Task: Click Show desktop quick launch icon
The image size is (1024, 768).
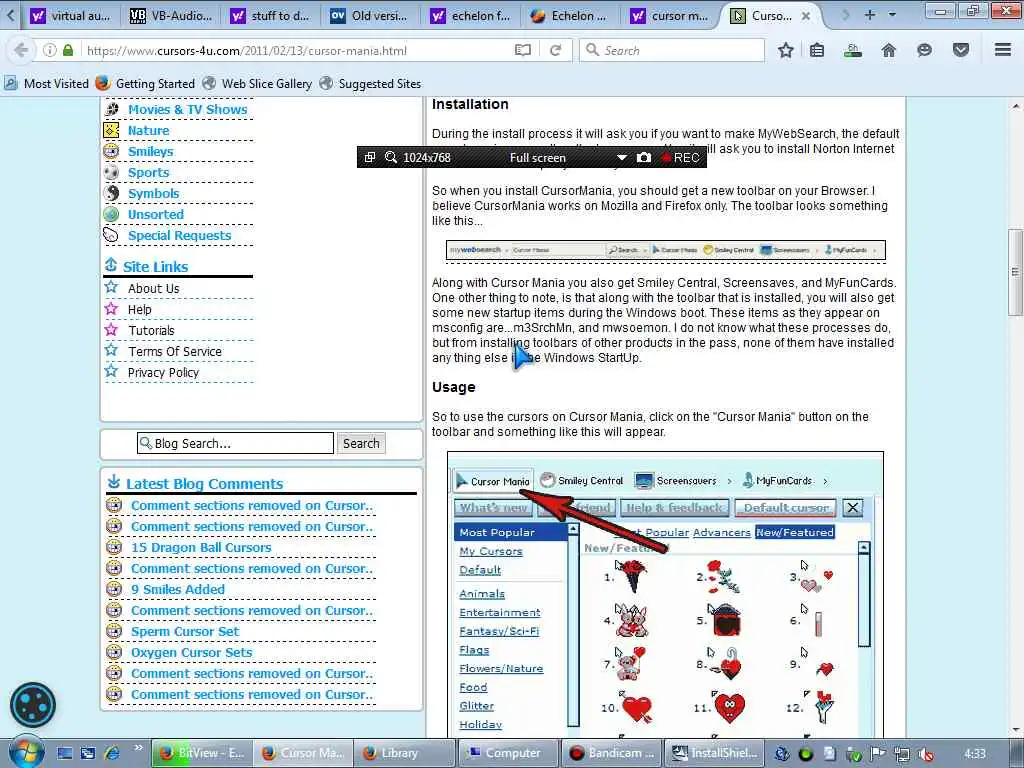Action: coord(65,753)
